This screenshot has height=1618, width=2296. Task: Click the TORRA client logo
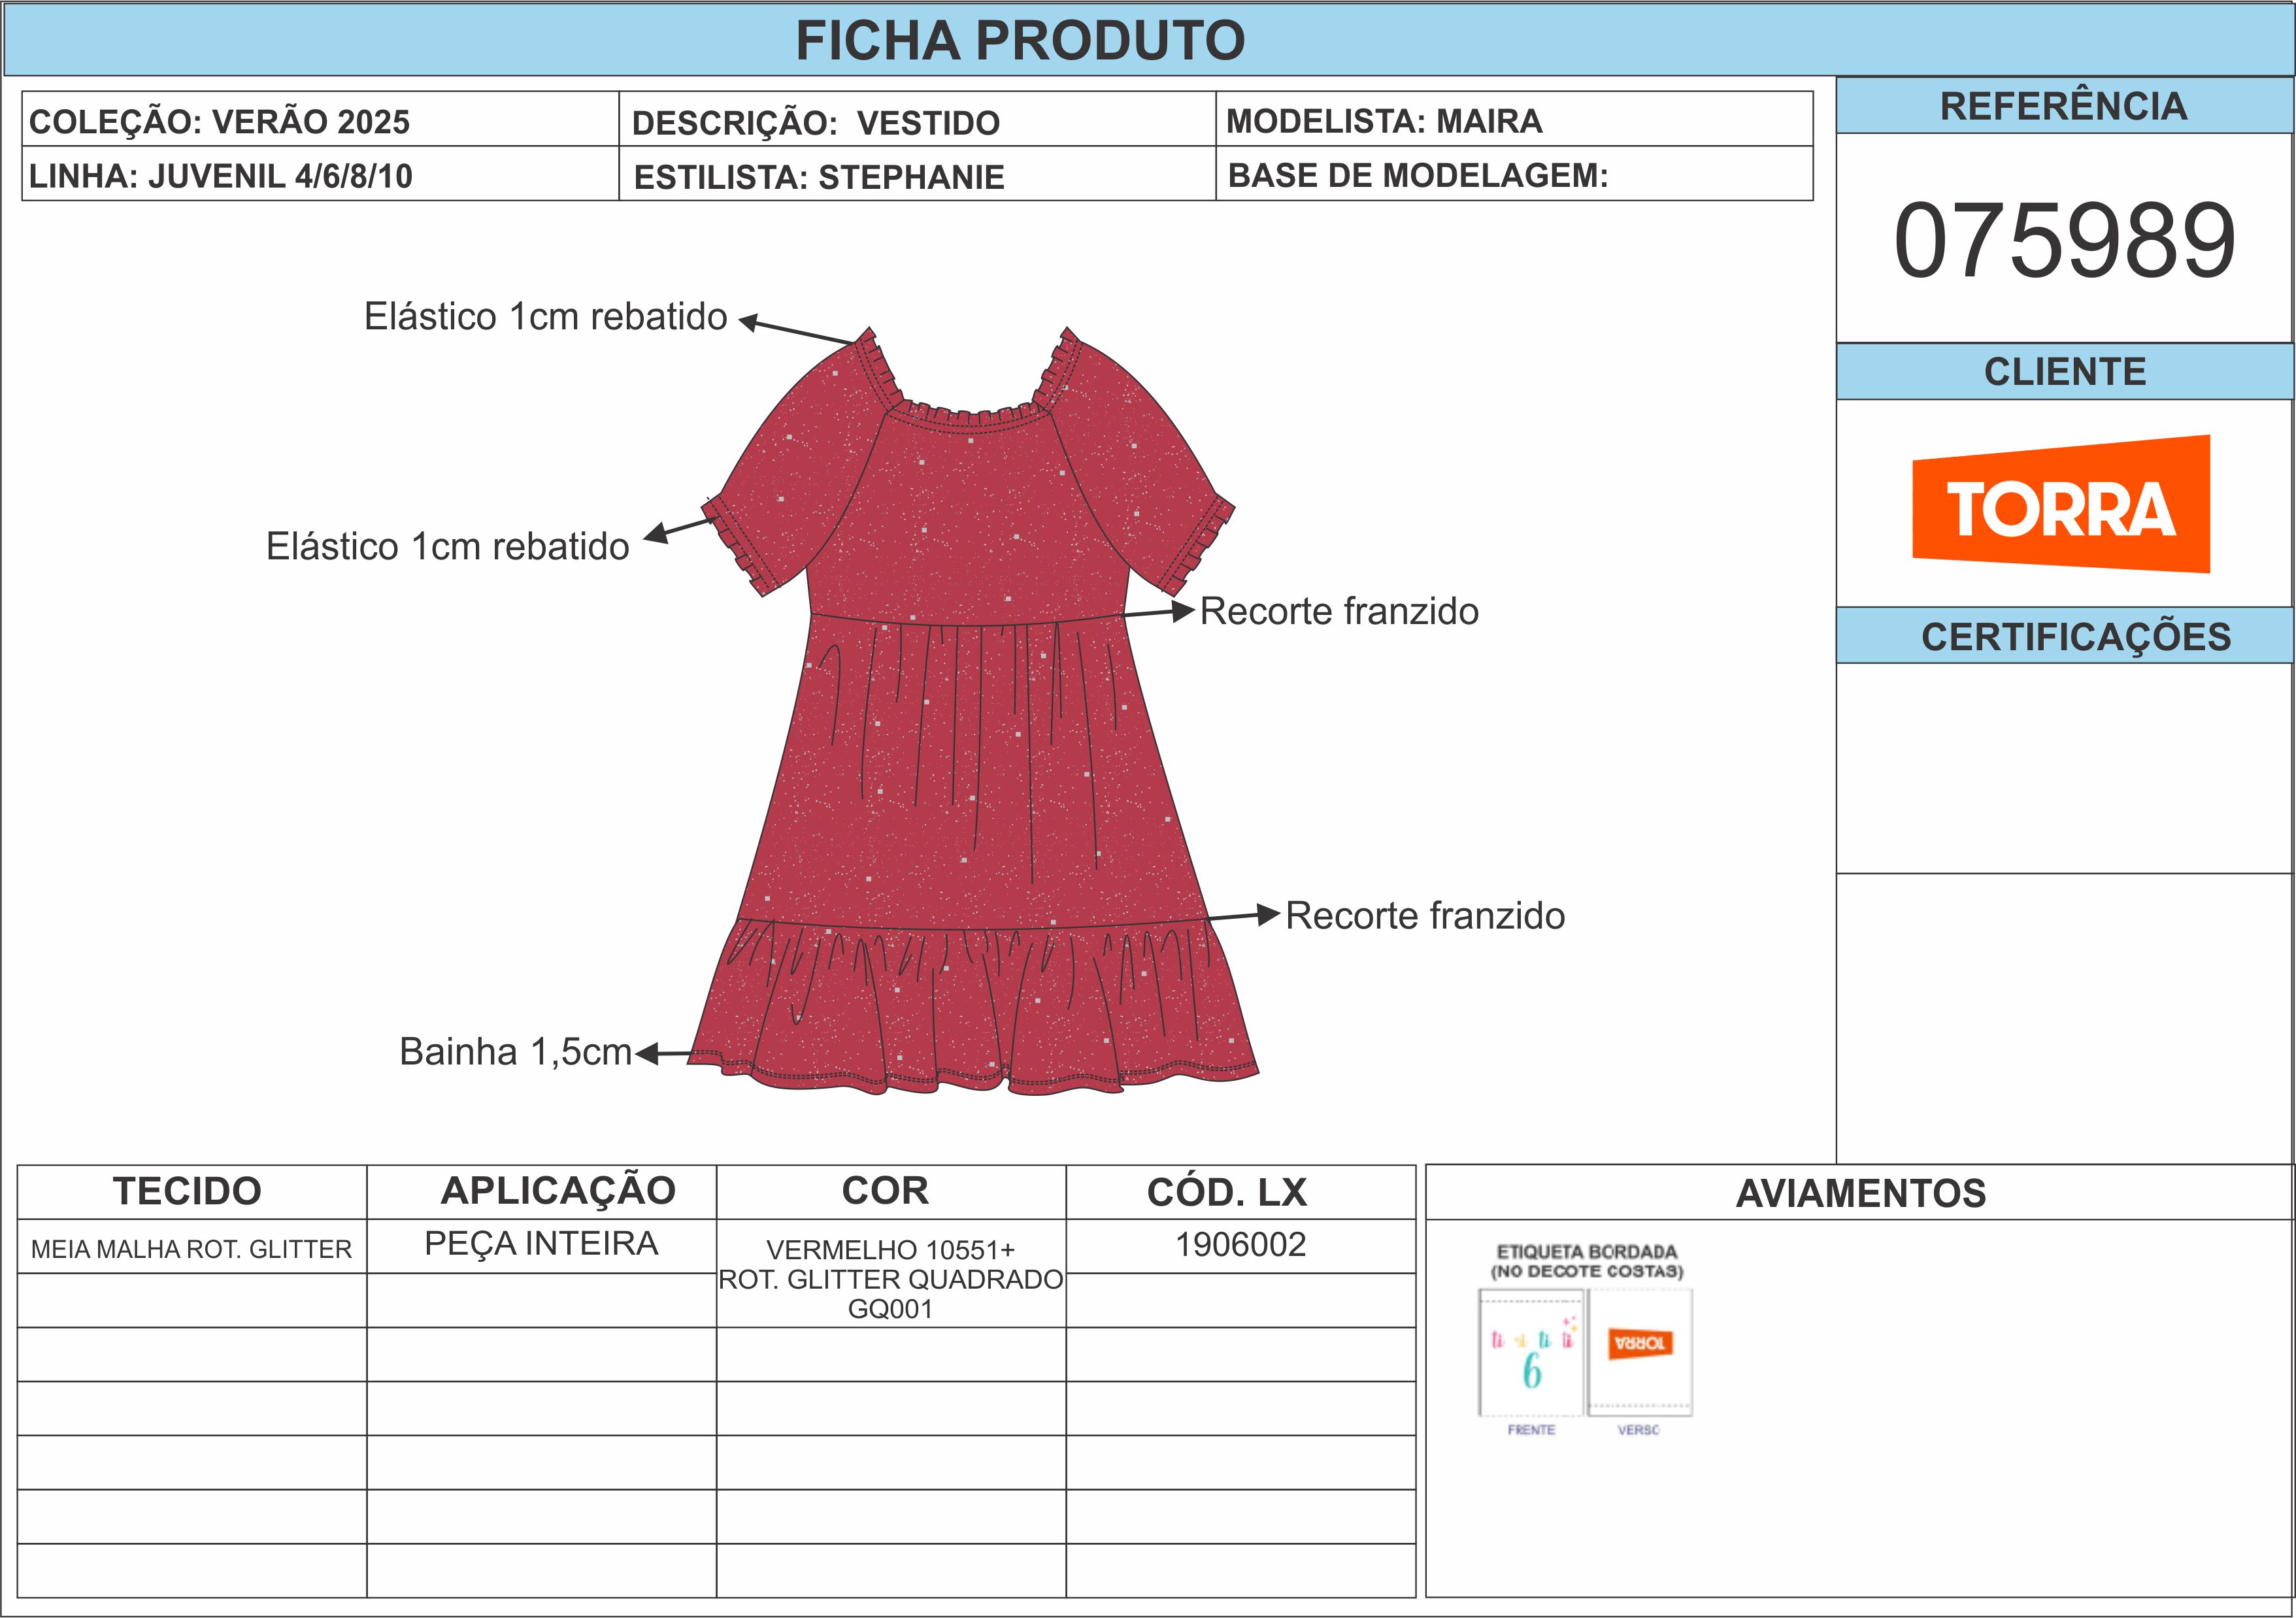[x=2060, y=505]
